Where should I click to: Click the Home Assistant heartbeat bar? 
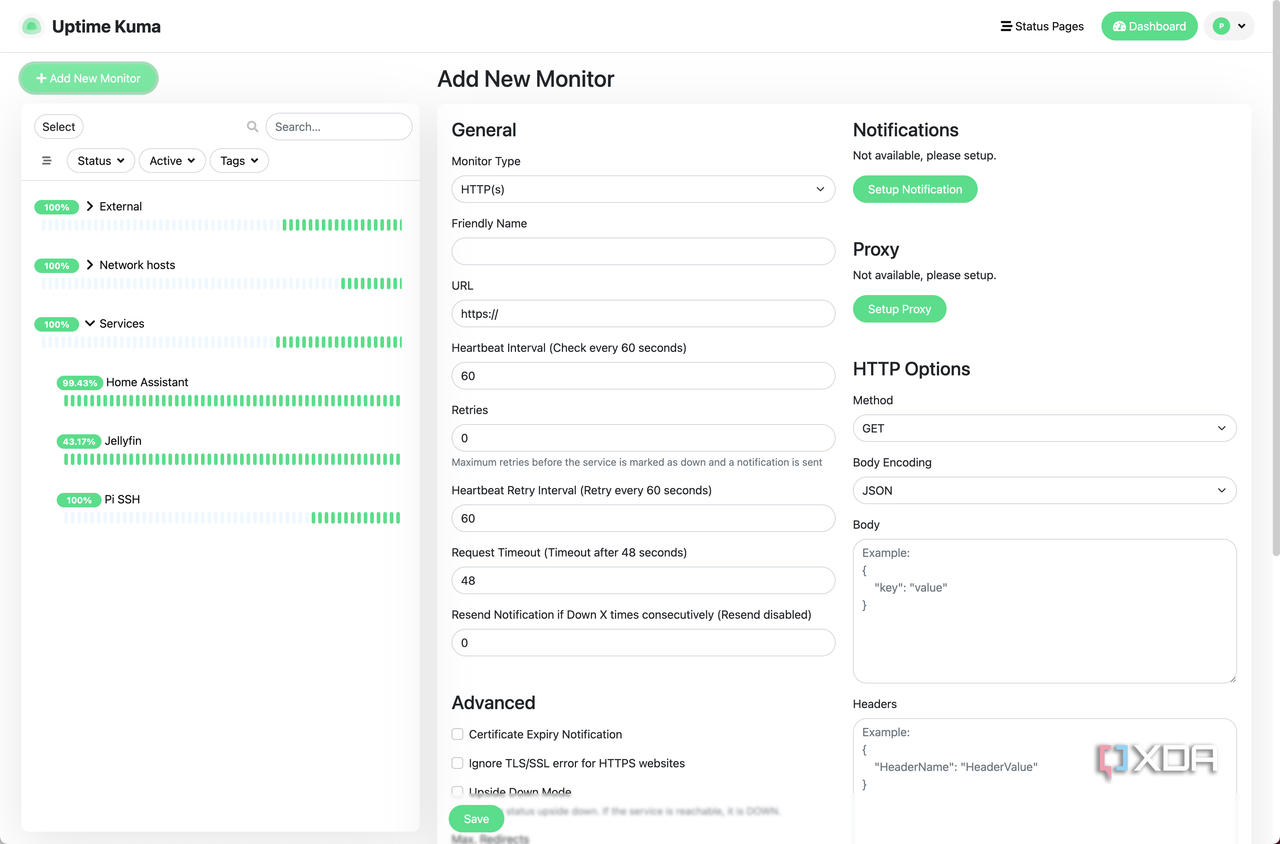pos(232,401)
